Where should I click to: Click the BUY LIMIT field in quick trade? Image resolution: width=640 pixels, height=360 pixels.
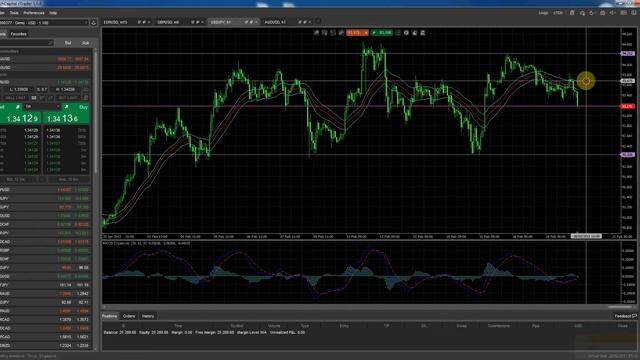(68, 98)
